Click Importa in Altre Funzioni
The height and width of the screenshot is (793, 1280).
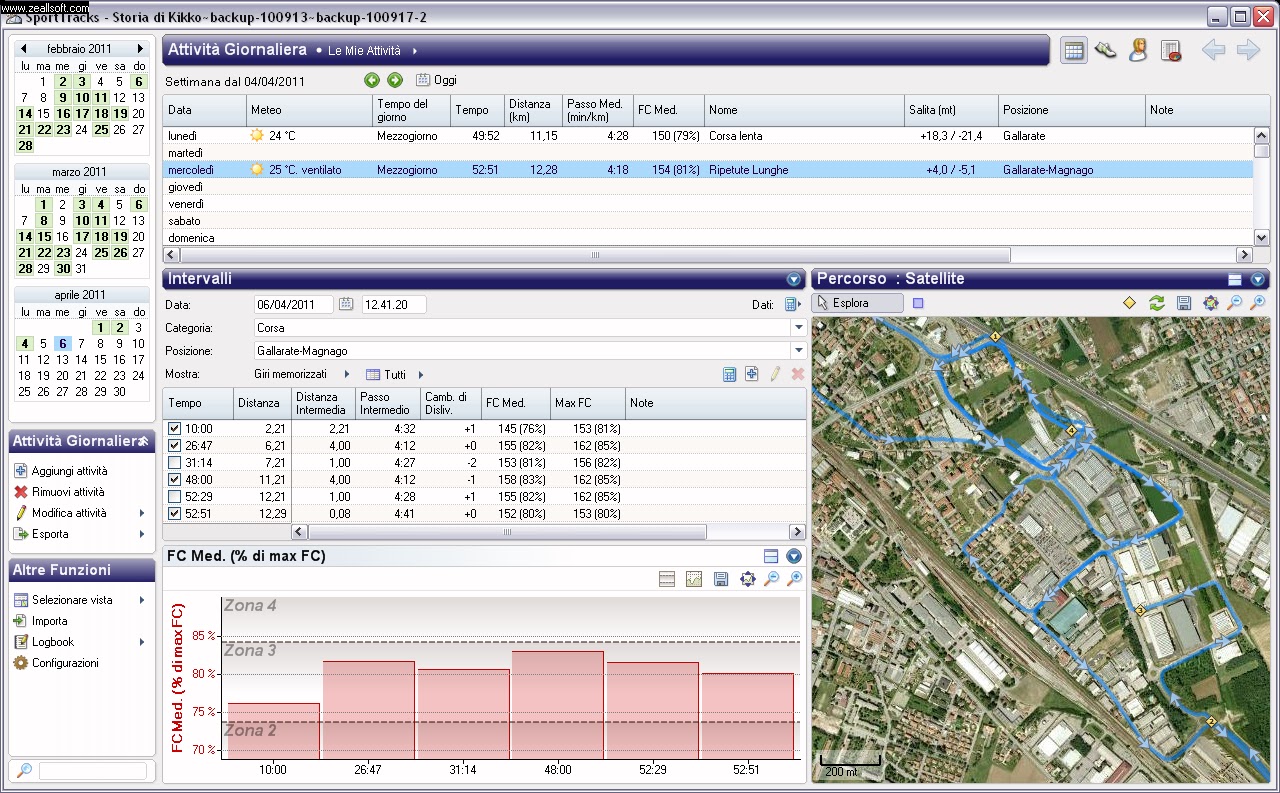tap(50, 621)
